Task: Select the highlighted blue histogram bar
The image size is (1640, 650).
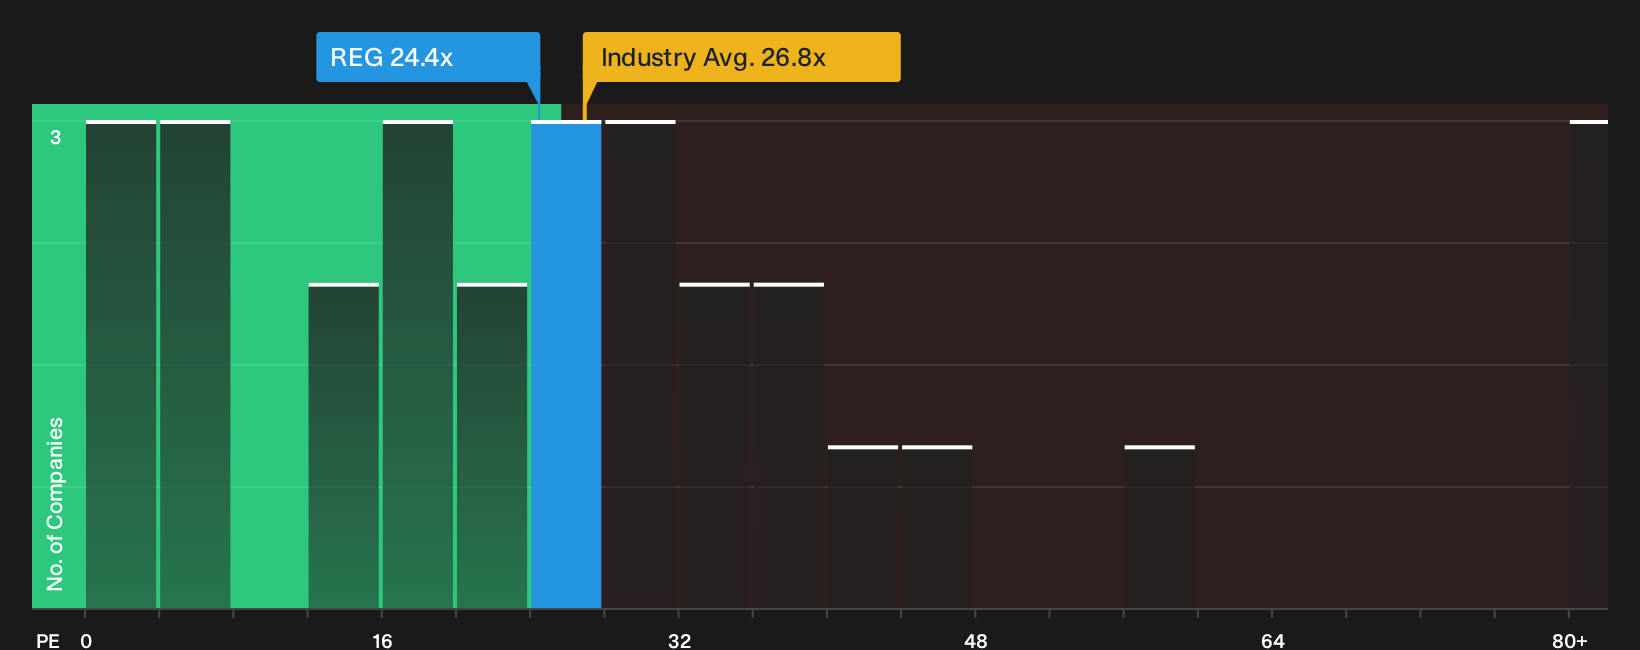Action: pos(566,365)
